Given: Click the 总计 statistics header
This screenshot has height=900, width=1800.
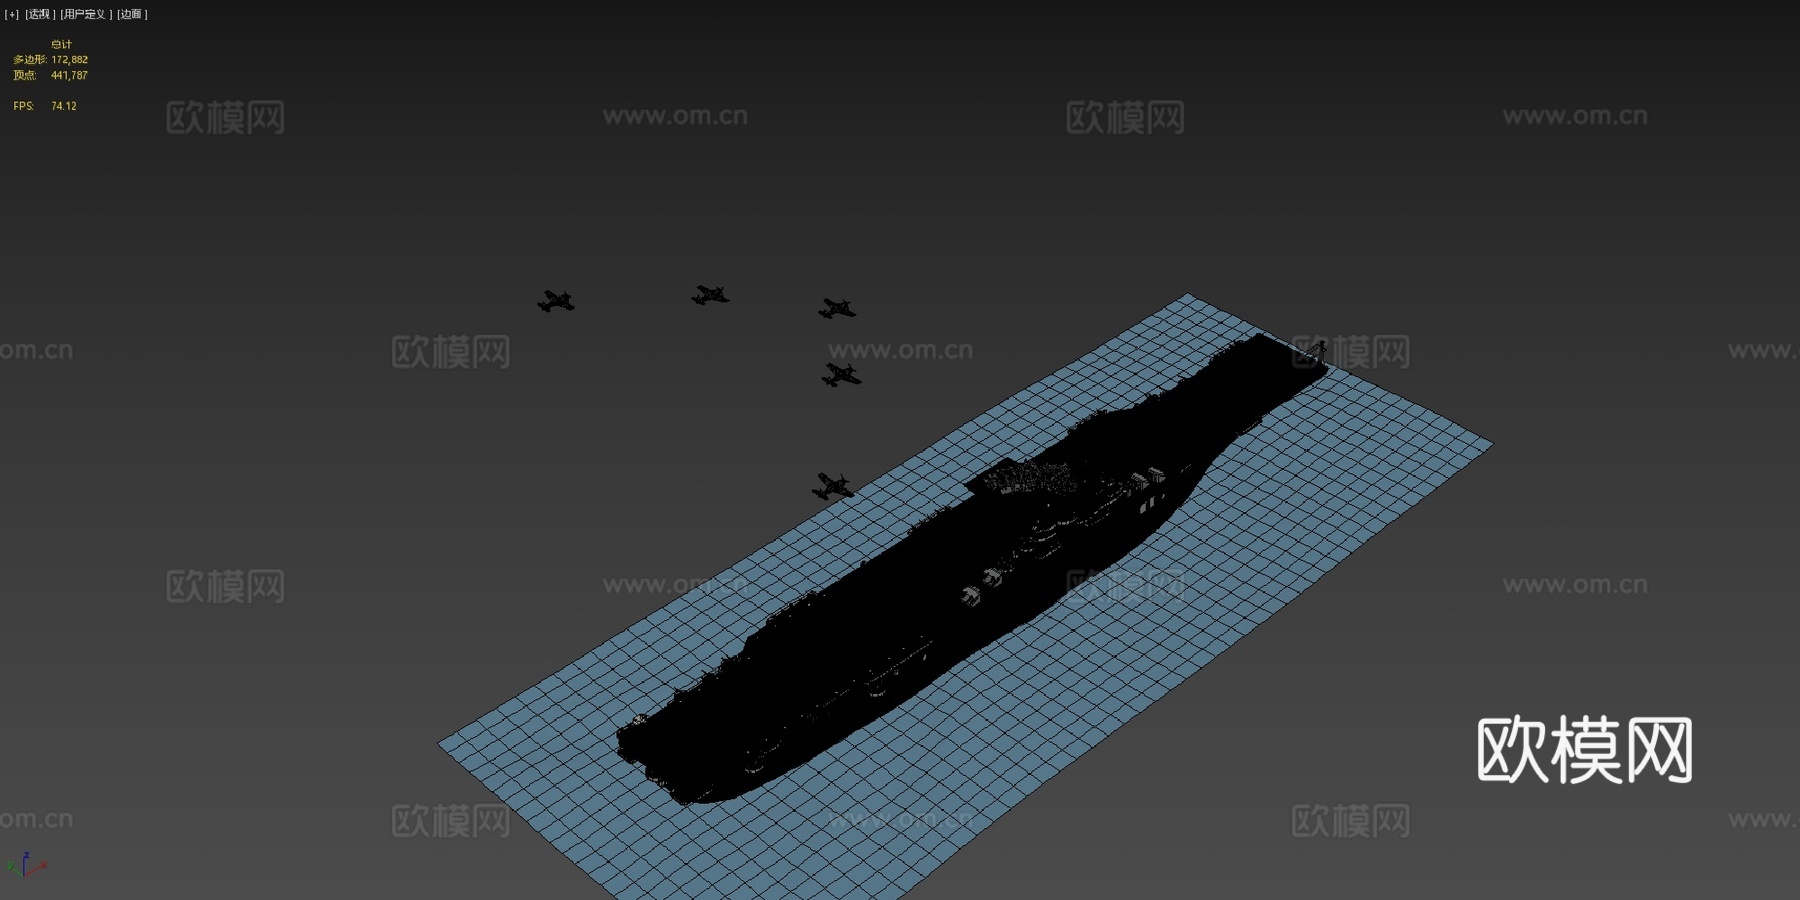Looking at the screenshot, I should click(62, 45).
